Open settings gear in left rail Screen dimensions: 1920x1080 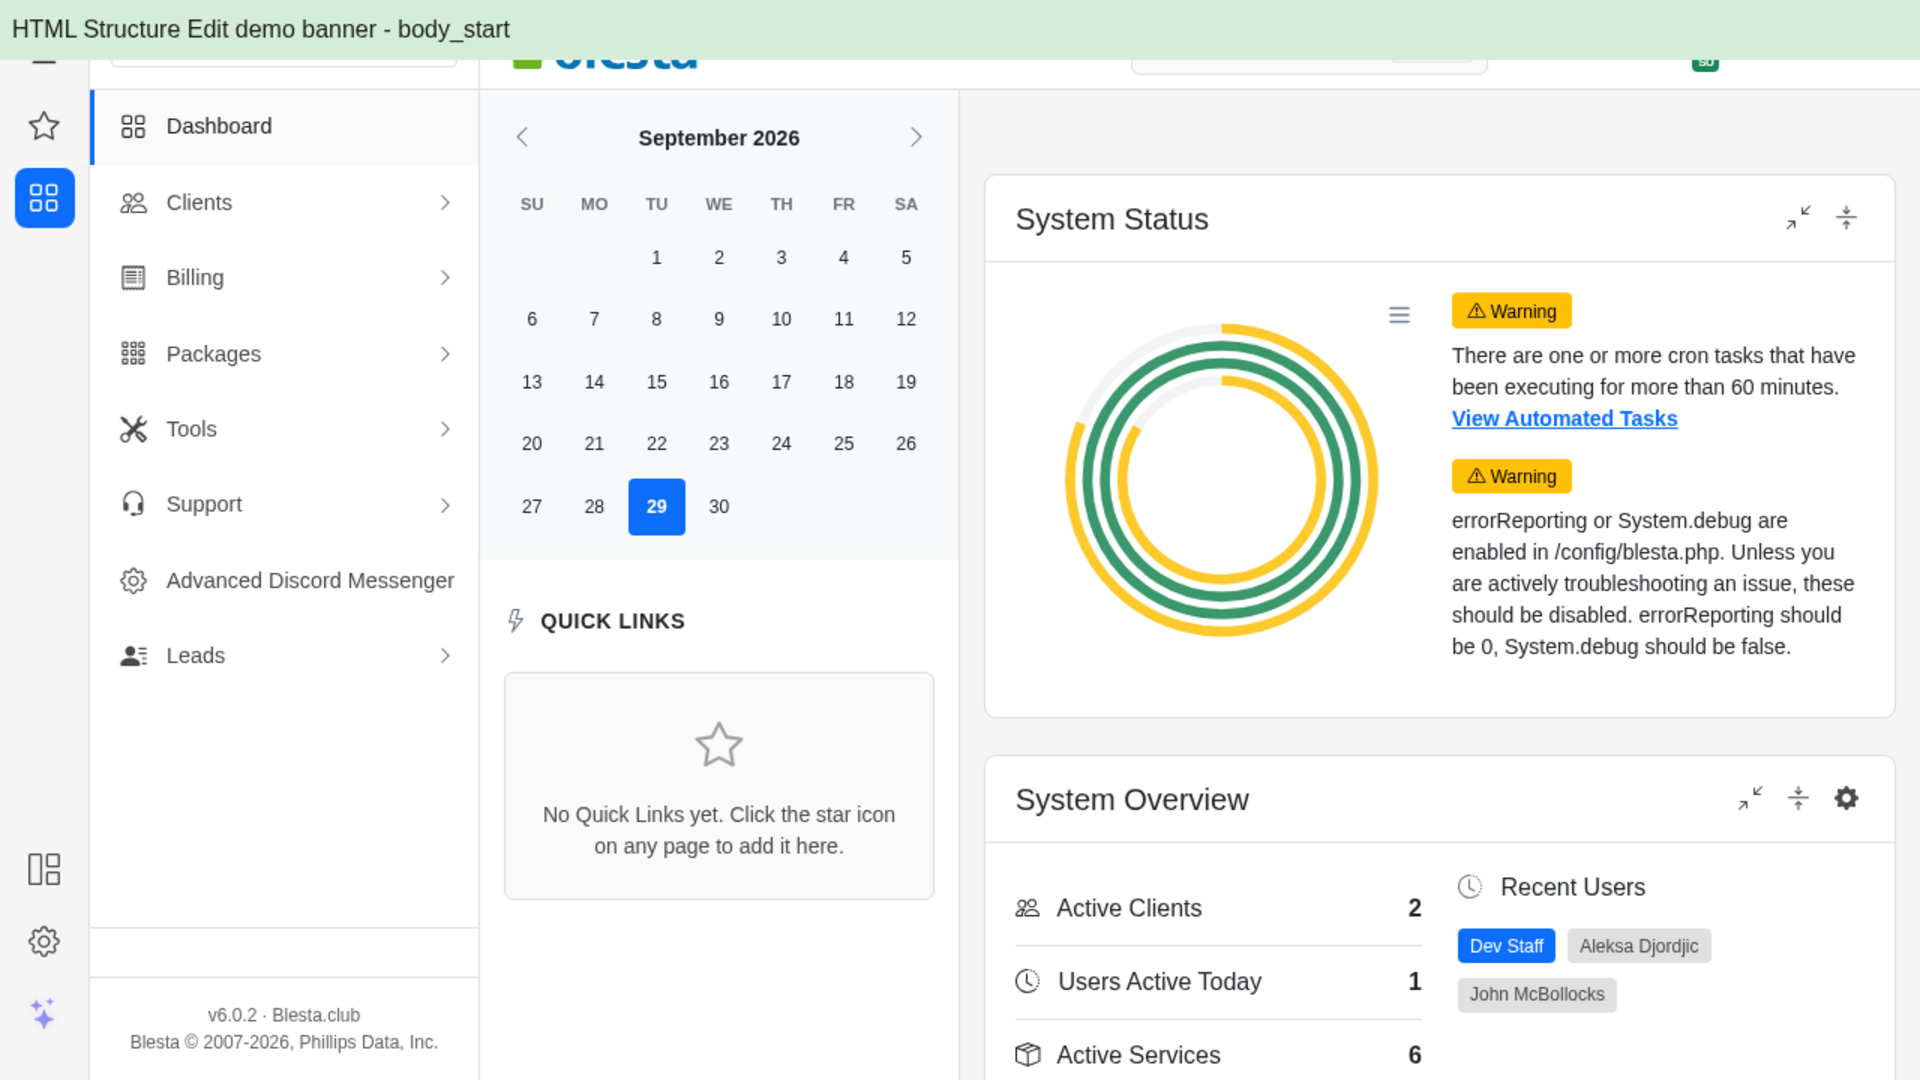click(44, 941)
